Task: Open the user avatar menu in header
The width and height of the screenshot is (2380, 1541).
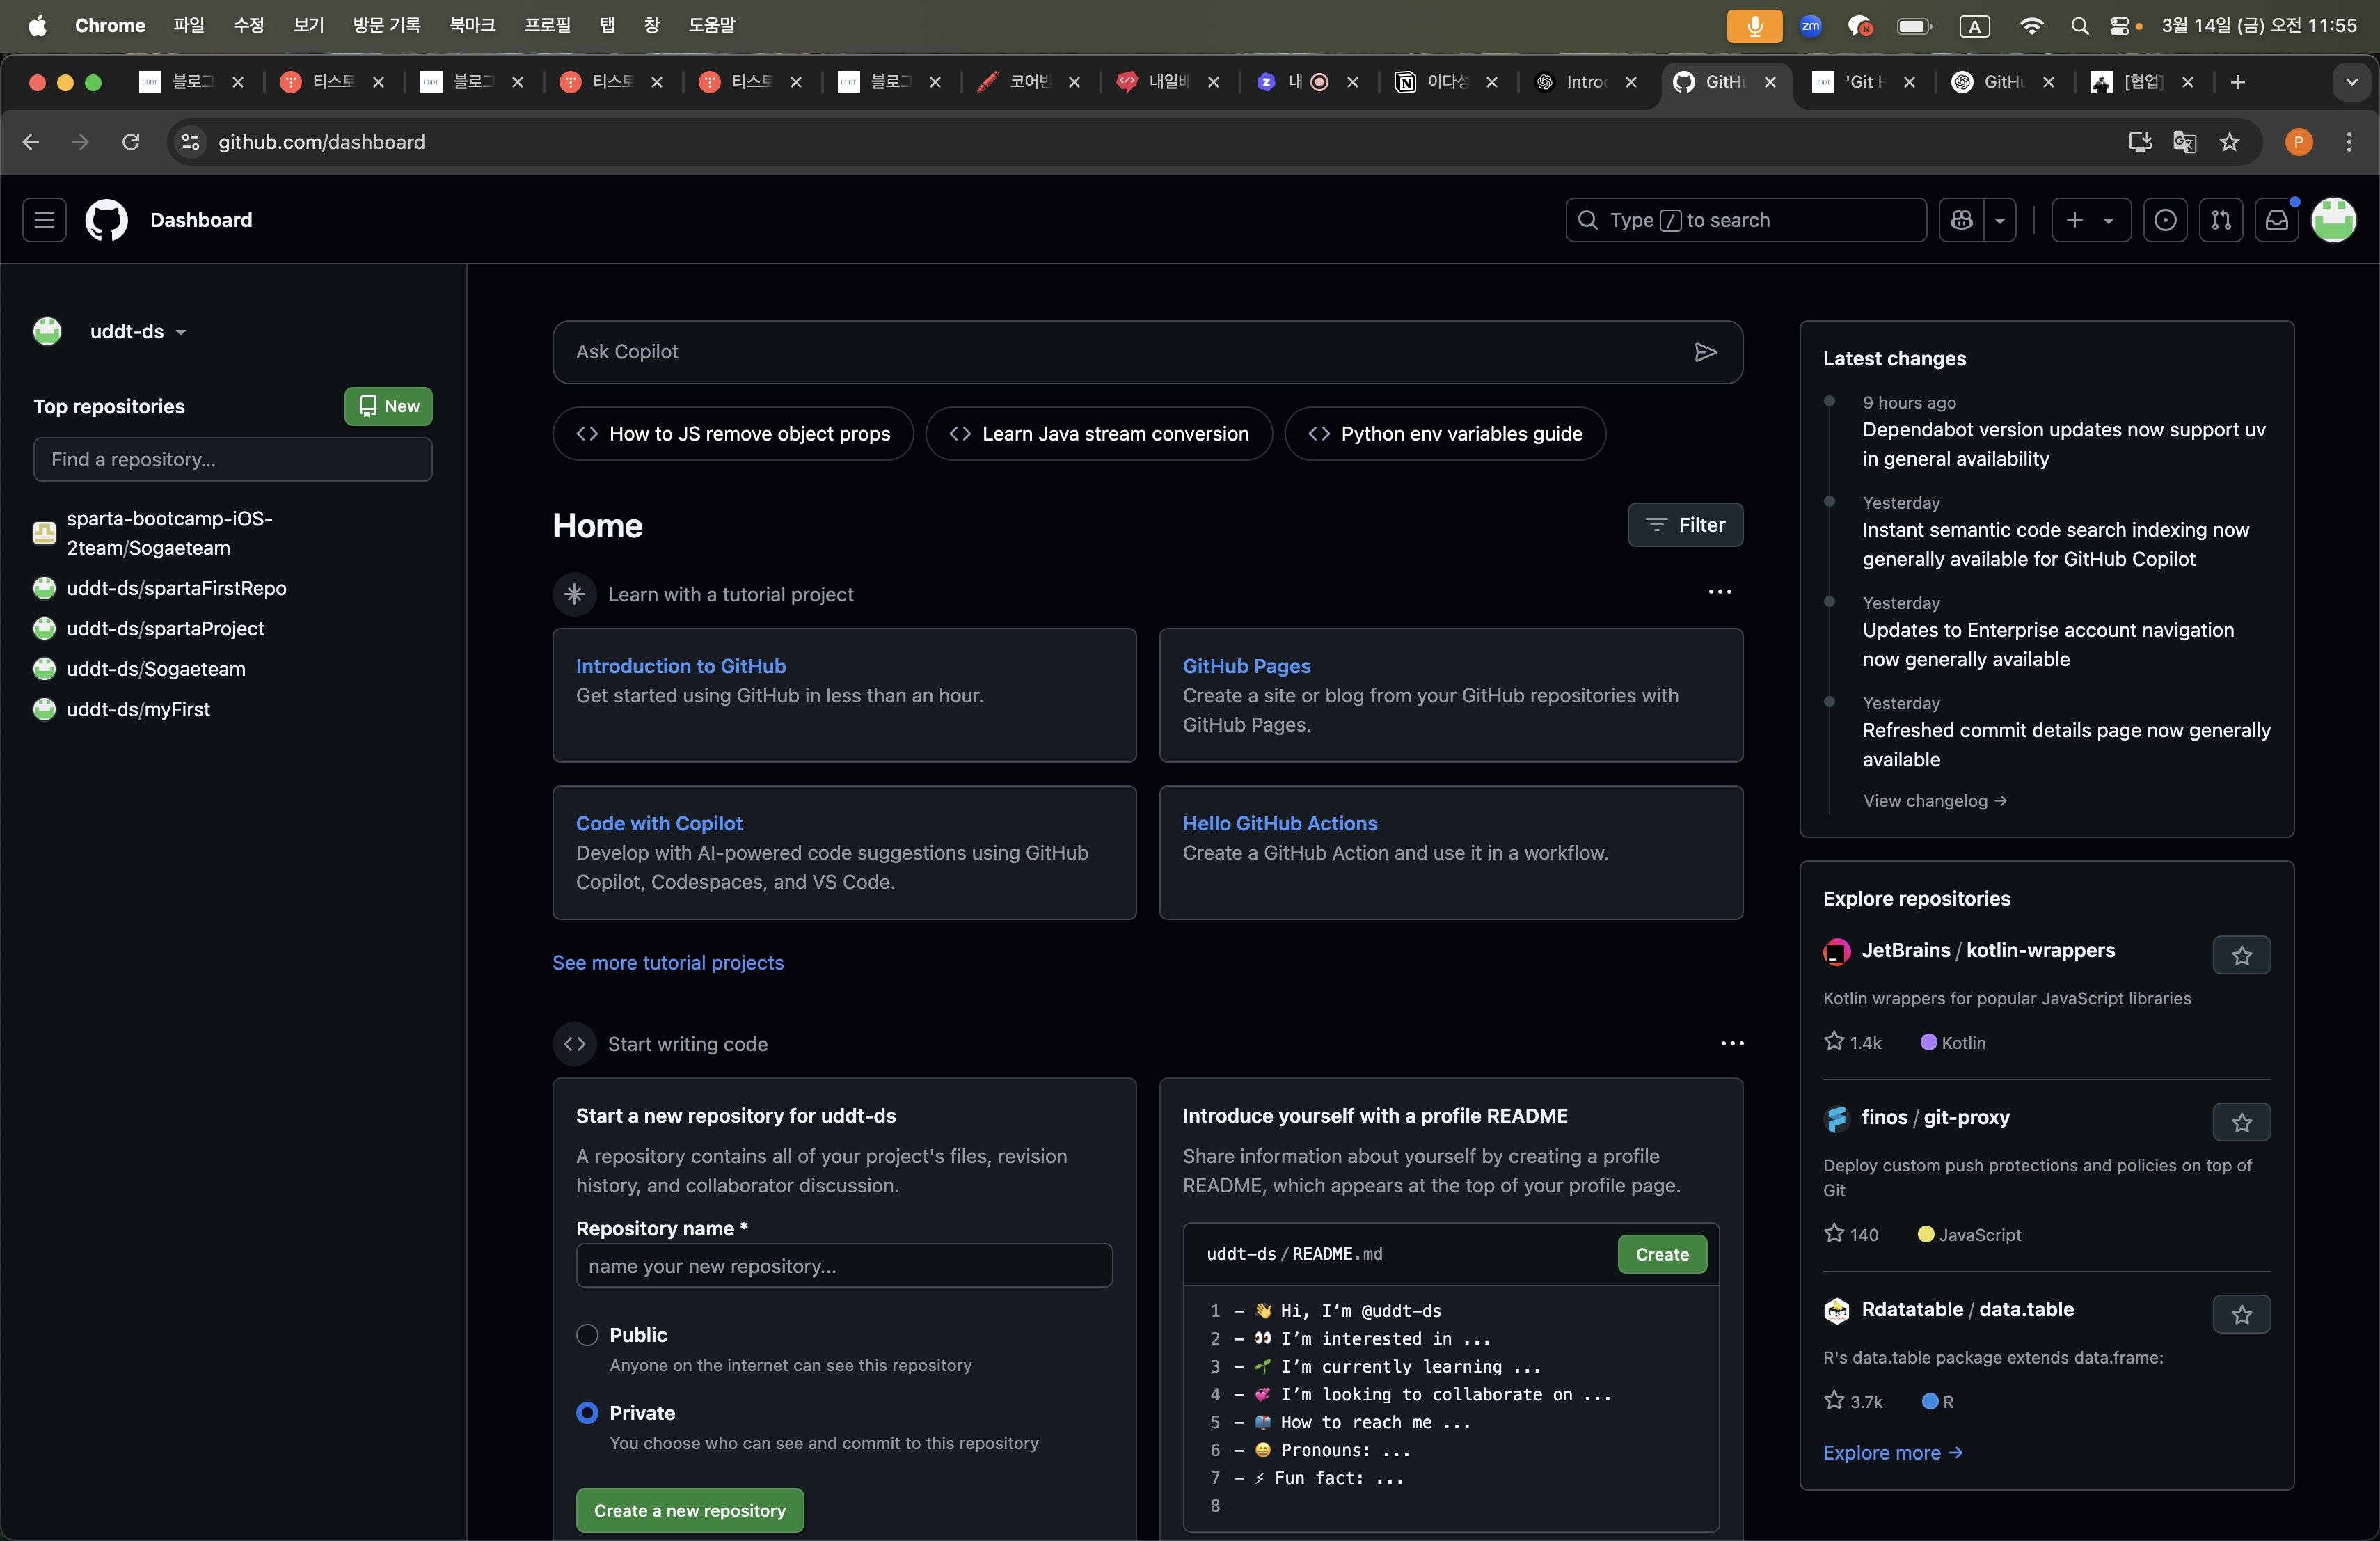Action: (2334, 220)
